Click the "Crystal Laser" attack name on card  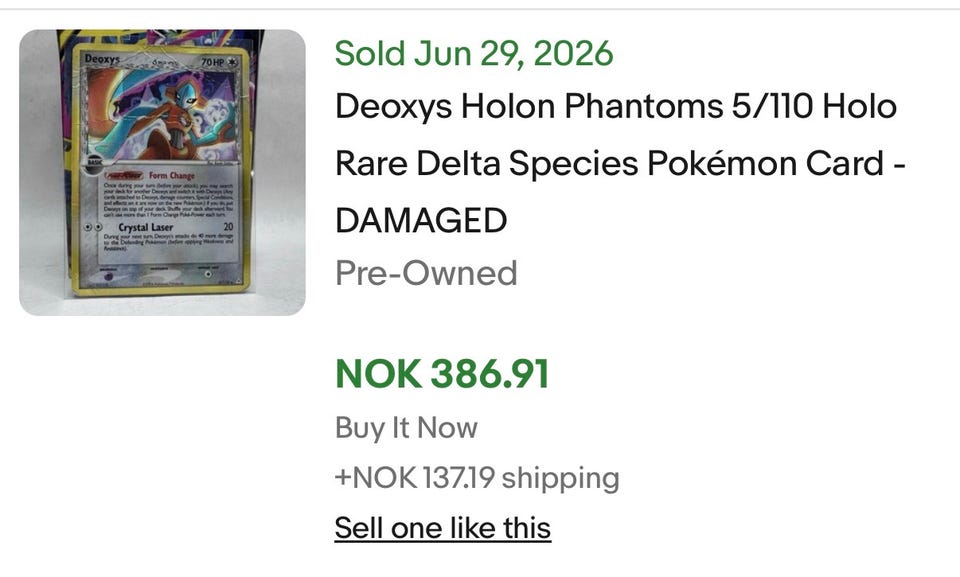pyautogui.click(x=146, y=227)
